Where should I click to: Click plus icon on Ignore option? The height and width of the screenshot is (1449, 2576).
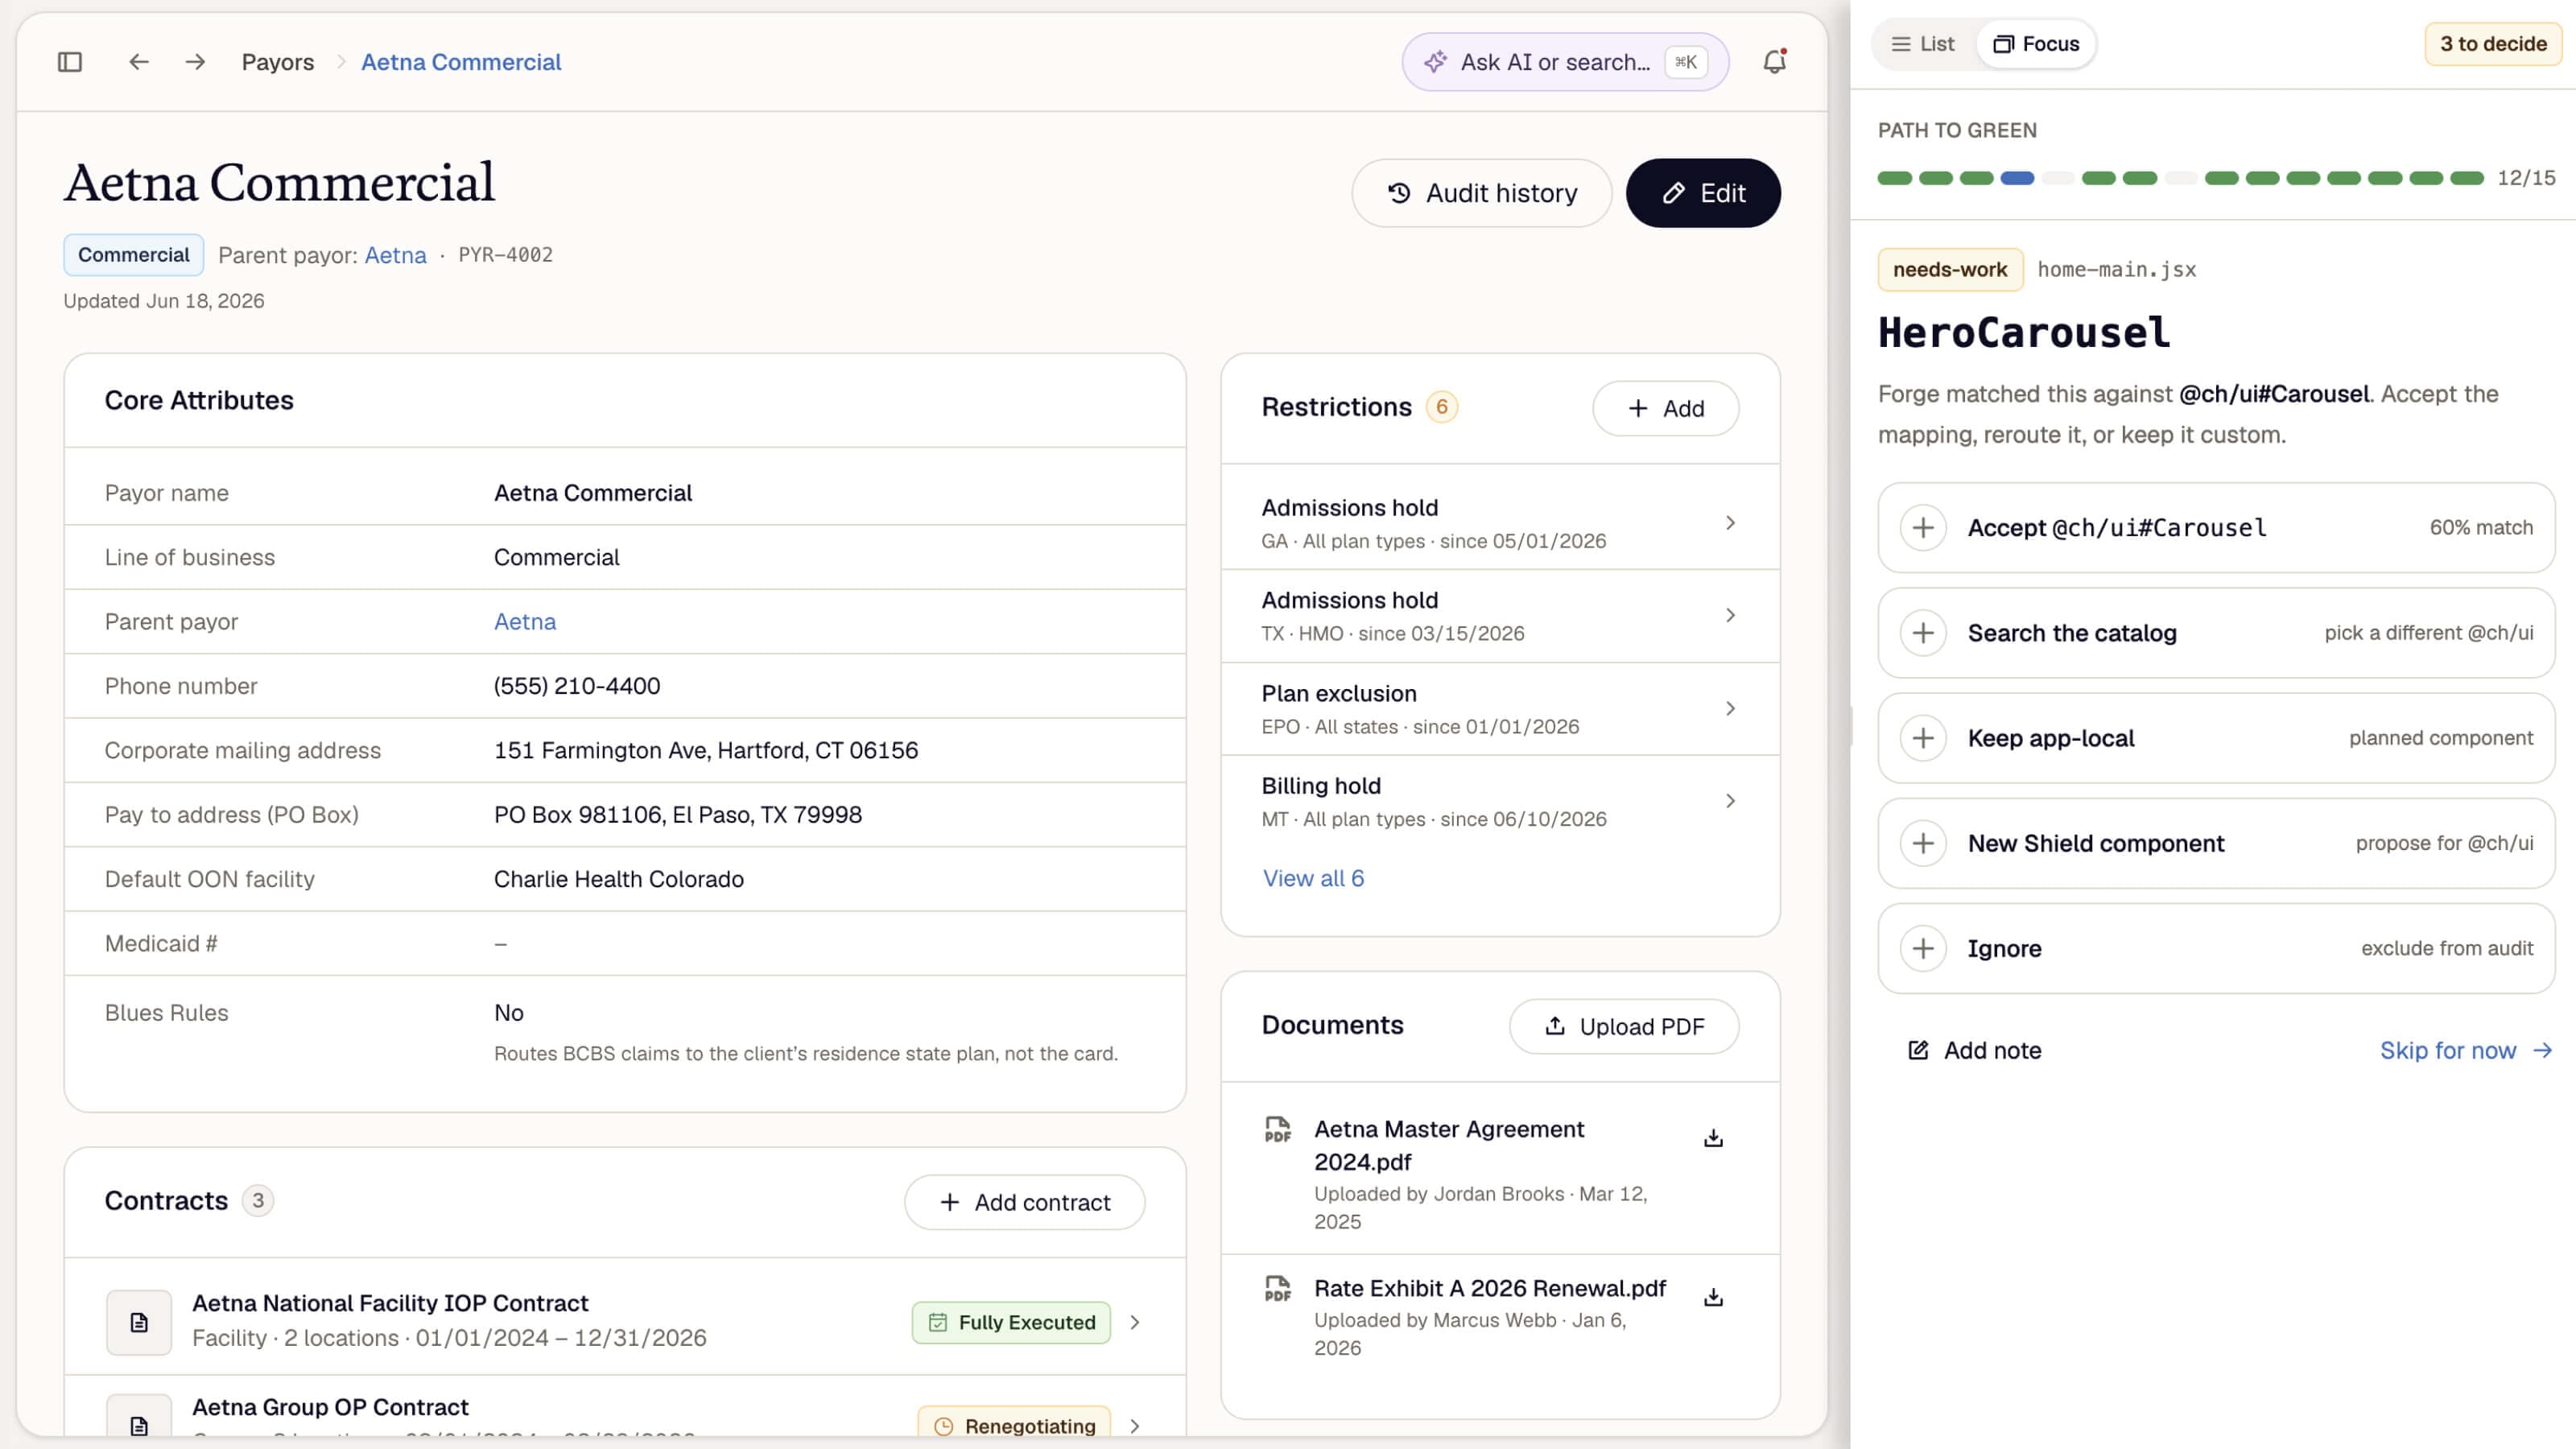(x=1923, y=948)
